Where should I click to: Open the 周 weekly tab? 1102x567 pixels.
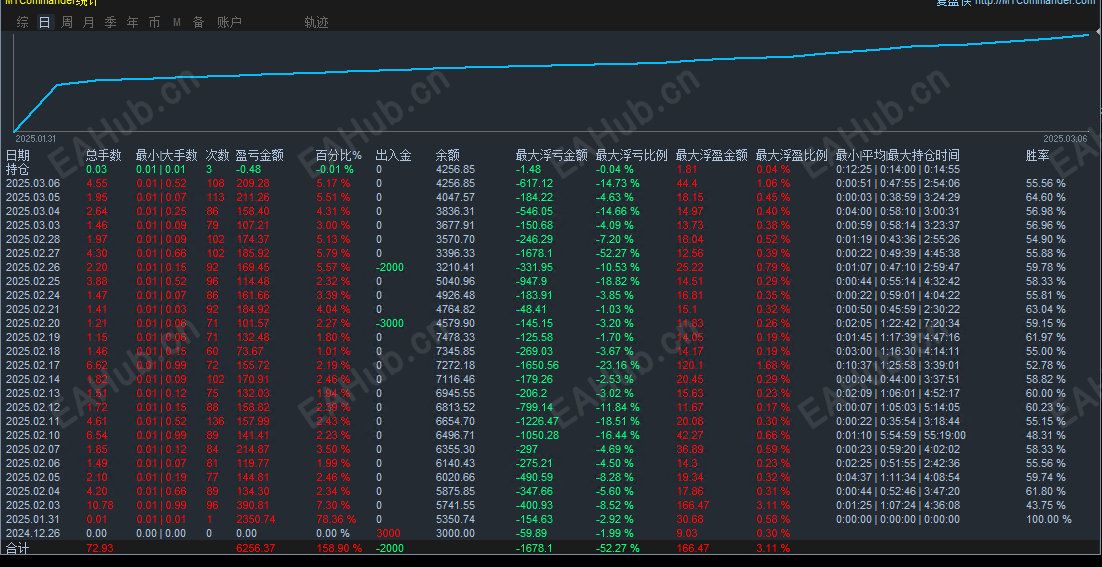click(66, 22)
